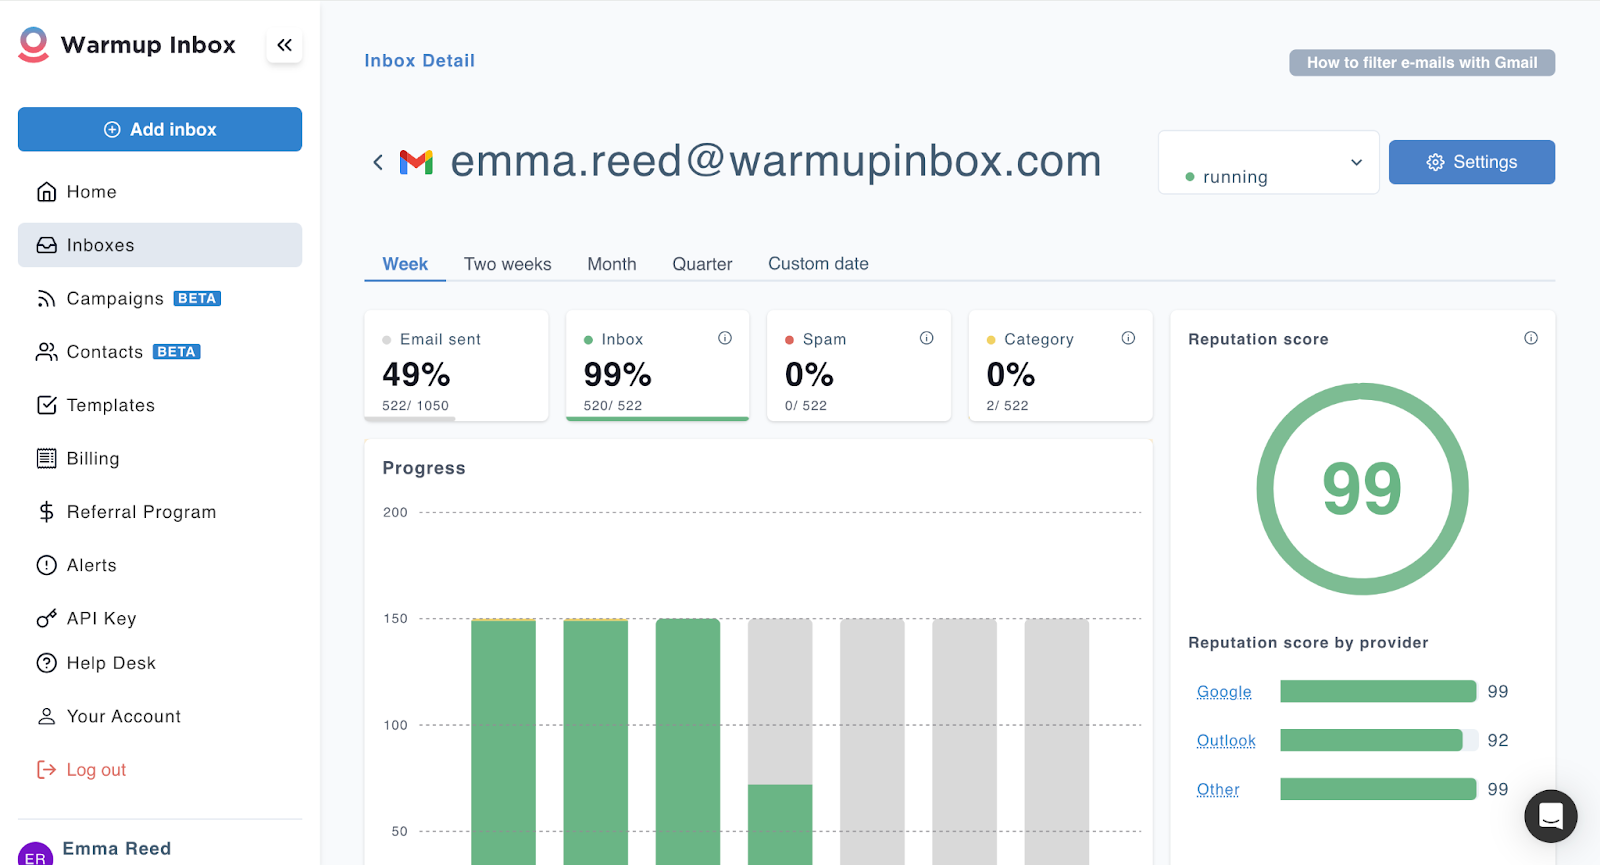This screenshot has width=1600, height=865.
Task: Switch to the Quarter tab
Action: (702, 264)
